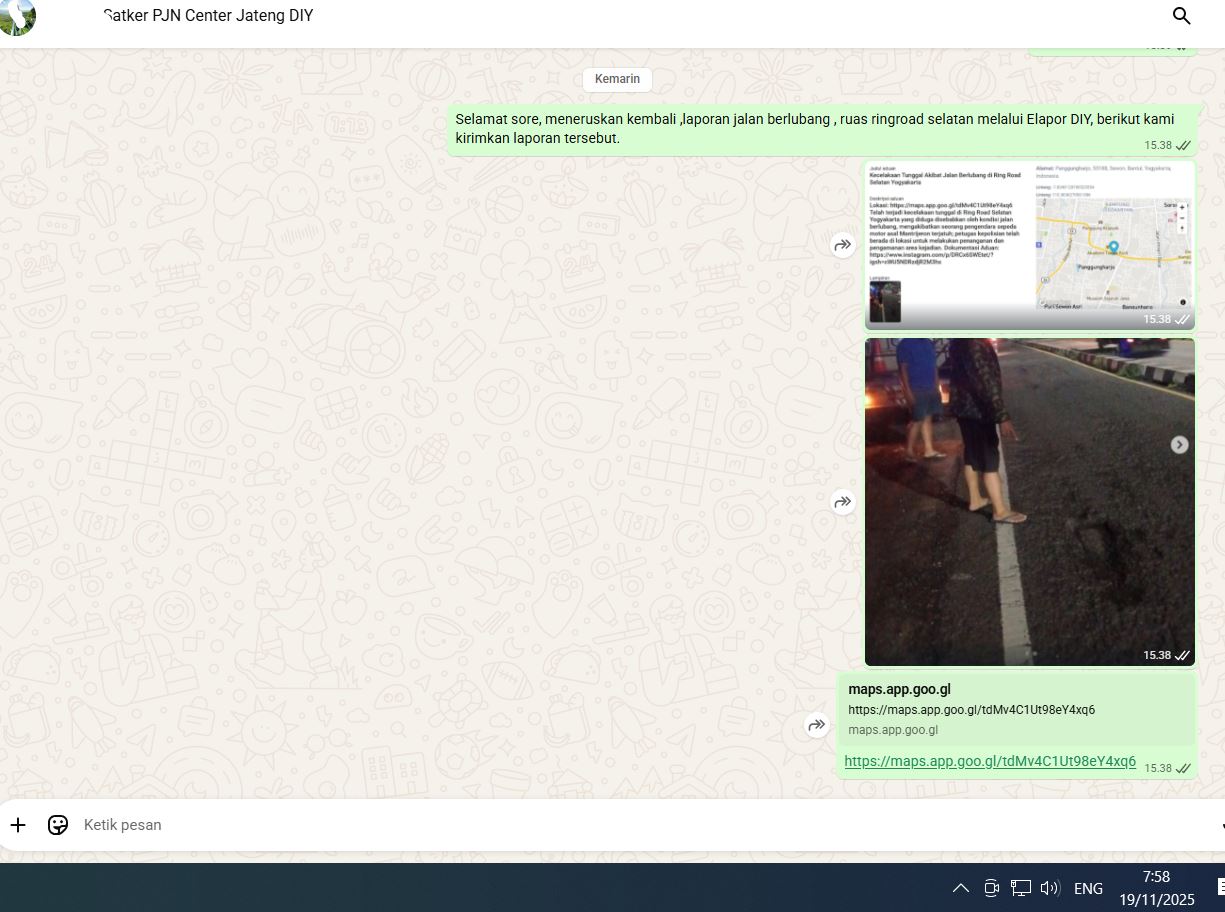Viewport: 1225px width, 912px height.
Task: Open the maps.app.goo.gl link preview card
Action: tap(1016, 709)
